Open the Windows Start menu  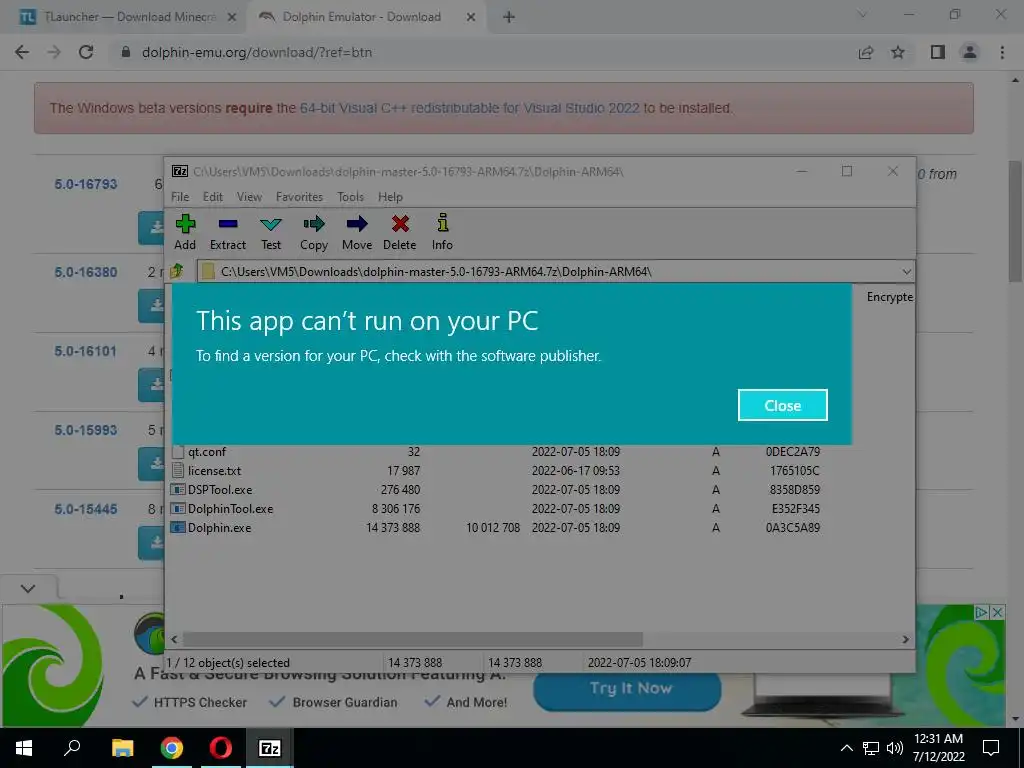pyautogui.click(x=24, y=748)
